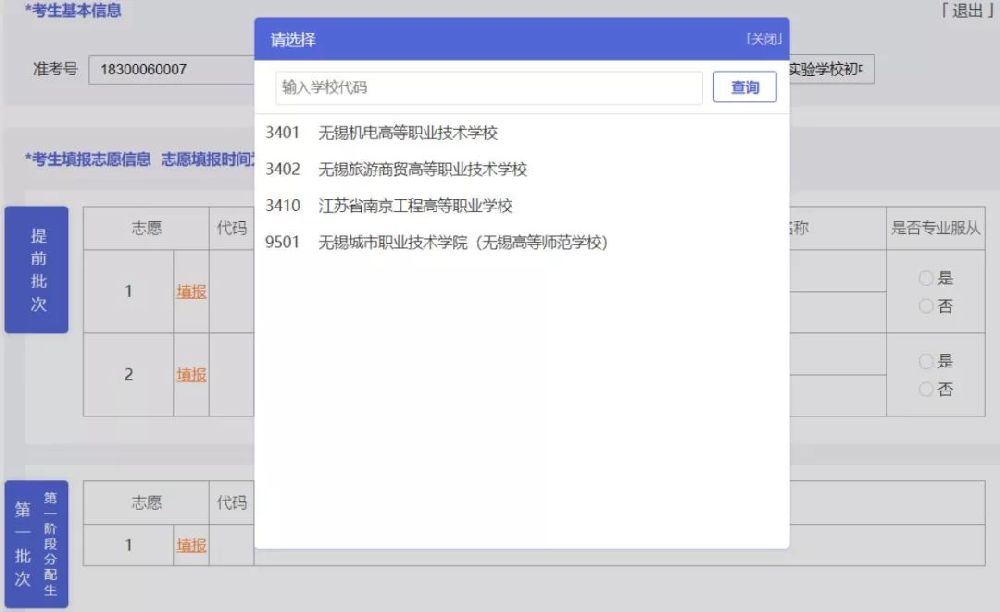
Task: Click the 志愿 header in 第一批次 table
Action: (147, 502)
